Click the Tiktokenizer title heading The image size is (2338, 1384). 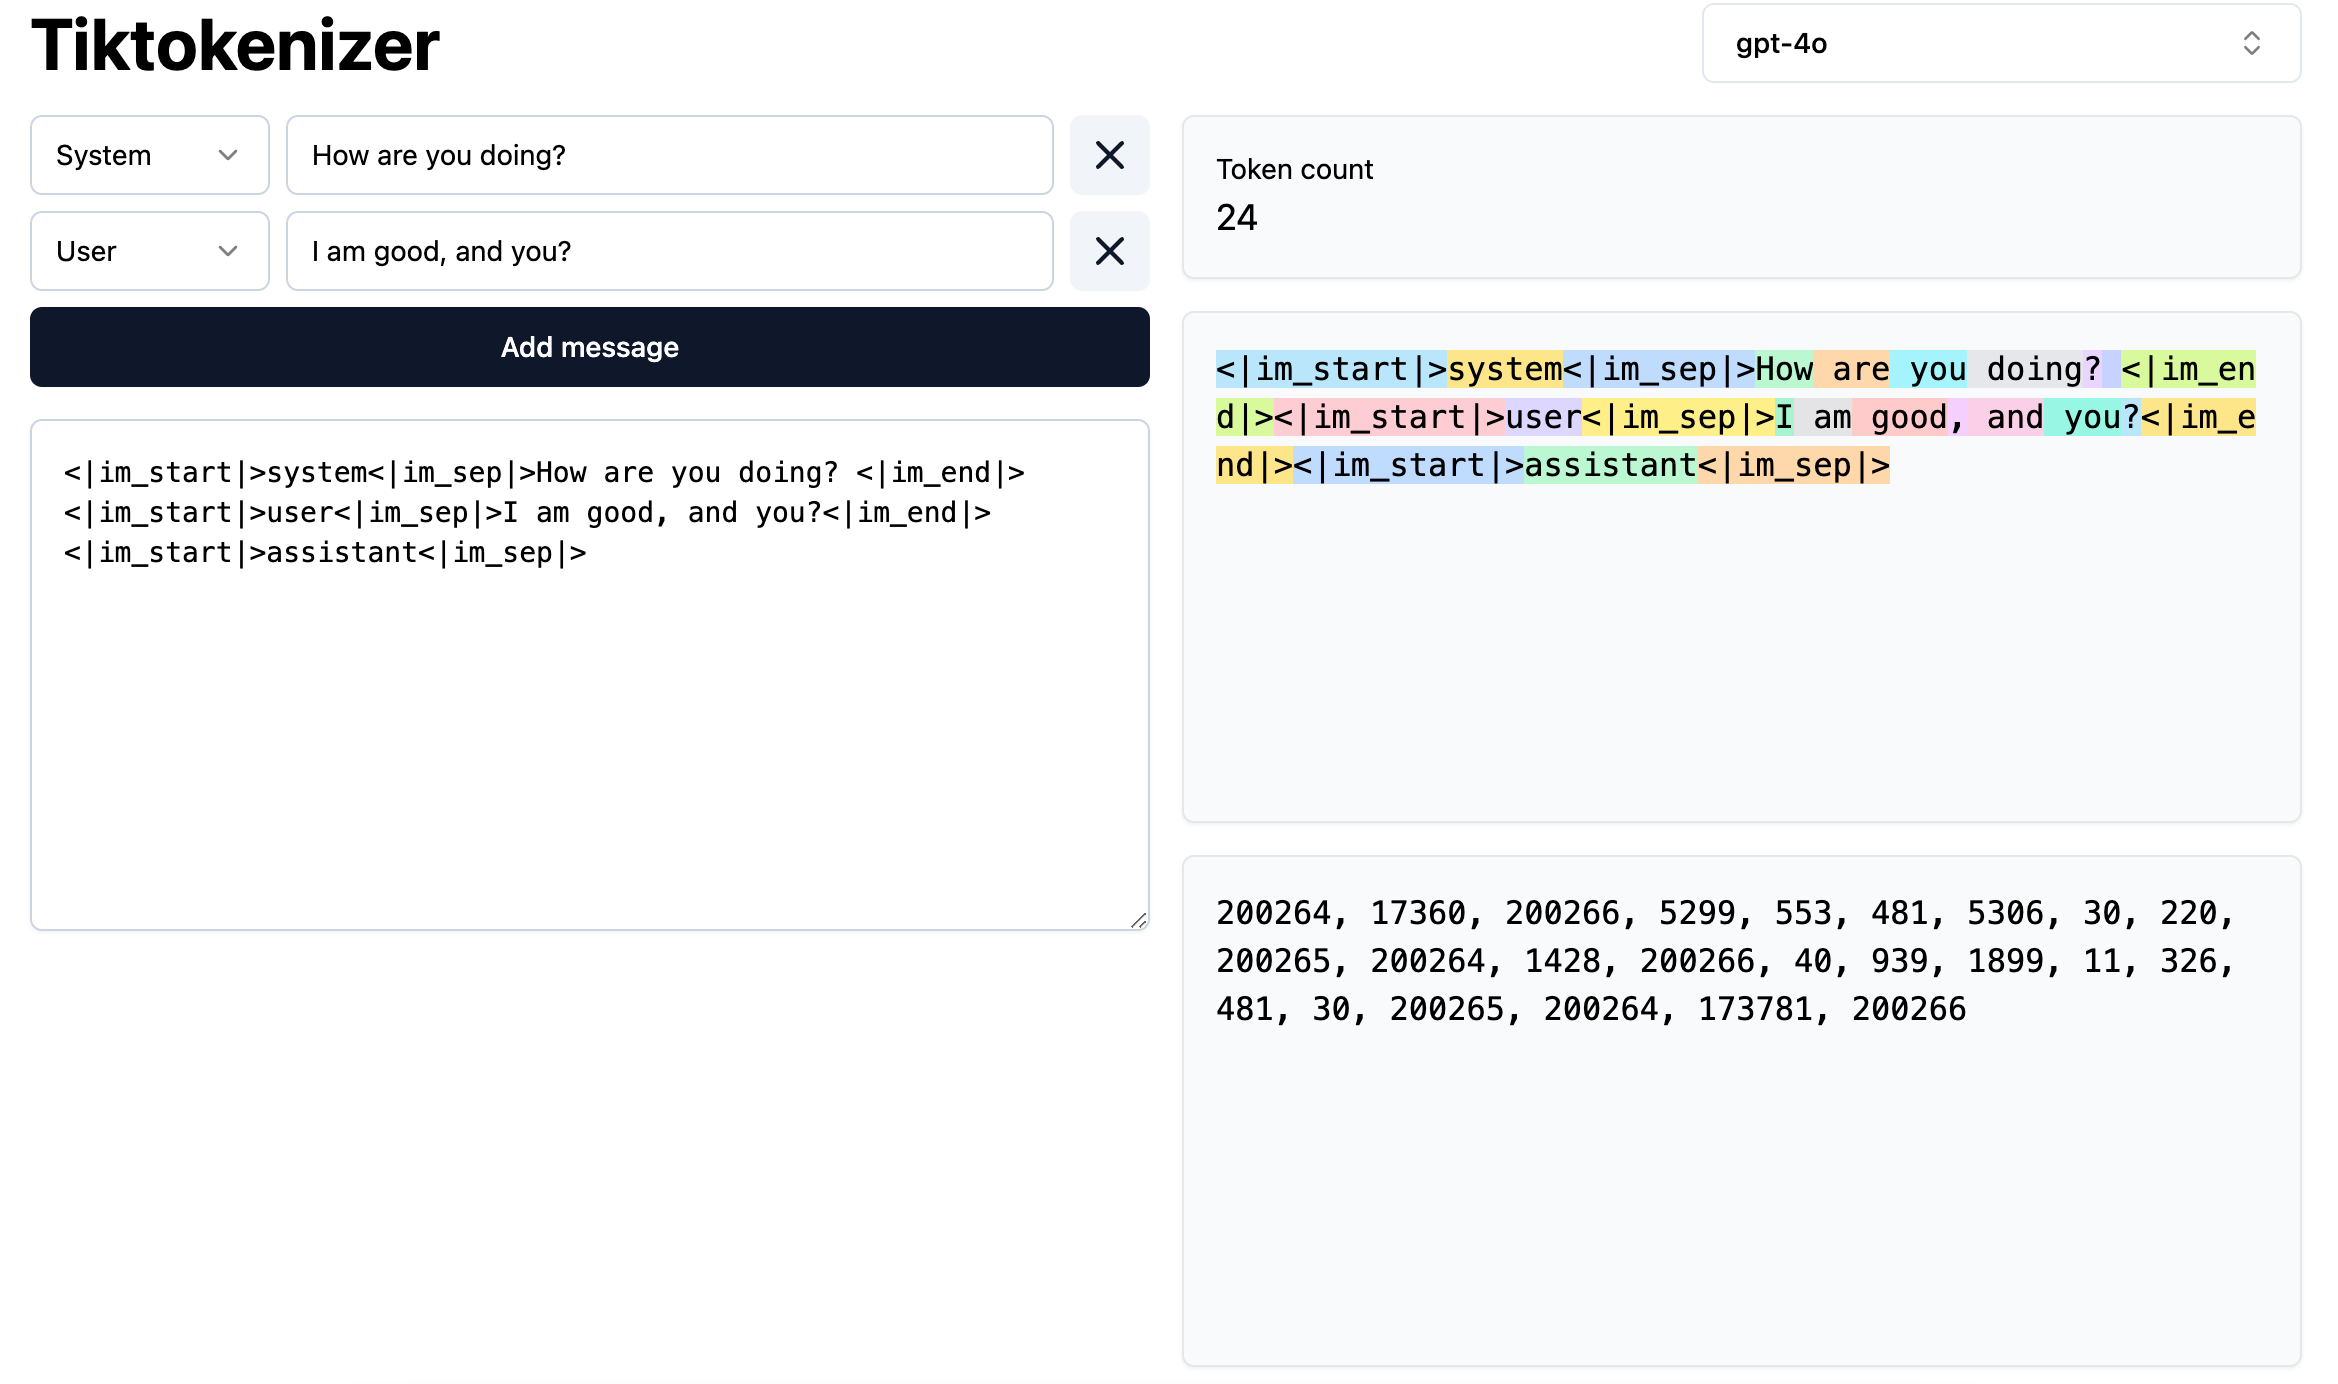coord(236,45)
